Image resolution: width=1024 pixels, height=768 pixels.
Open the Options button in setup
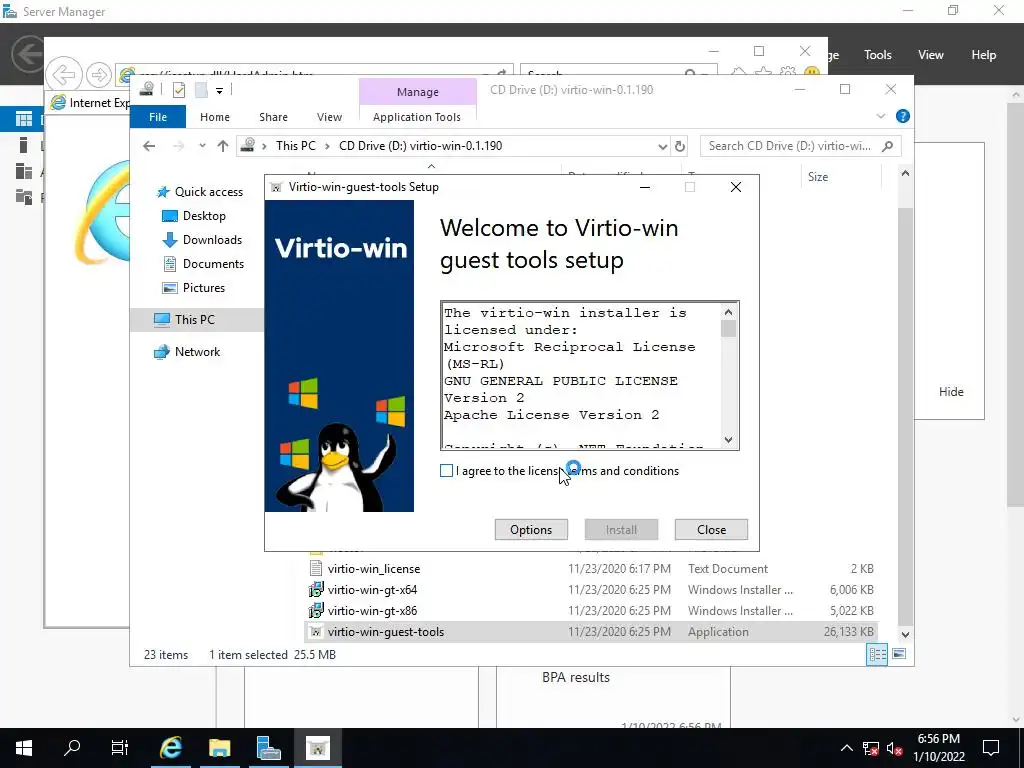click(x=531, y=530)
